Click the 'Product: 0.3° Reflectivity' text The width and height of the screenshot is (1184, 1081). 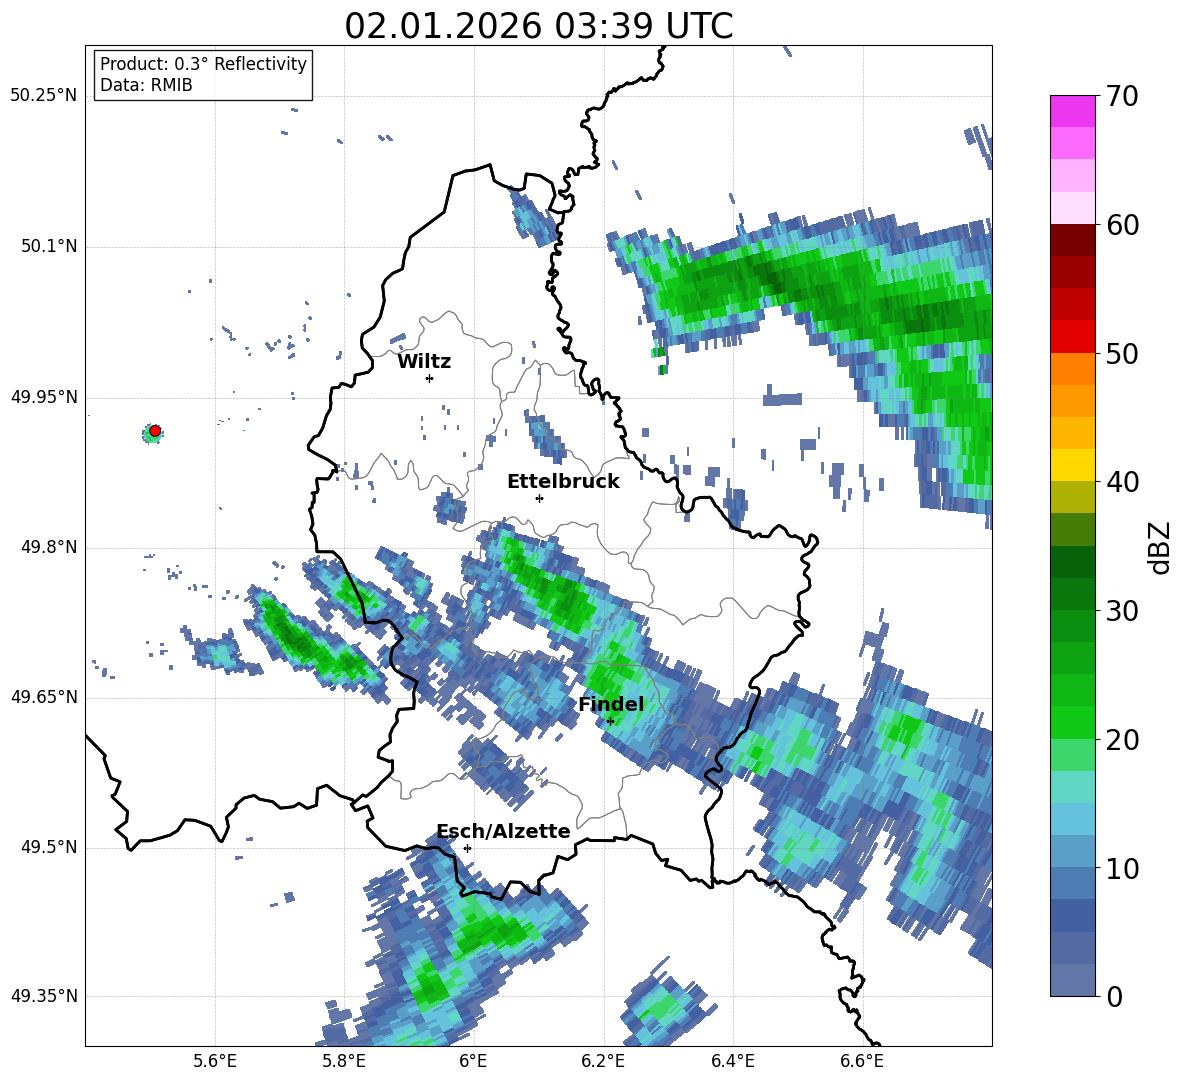[x=203, y=64]
